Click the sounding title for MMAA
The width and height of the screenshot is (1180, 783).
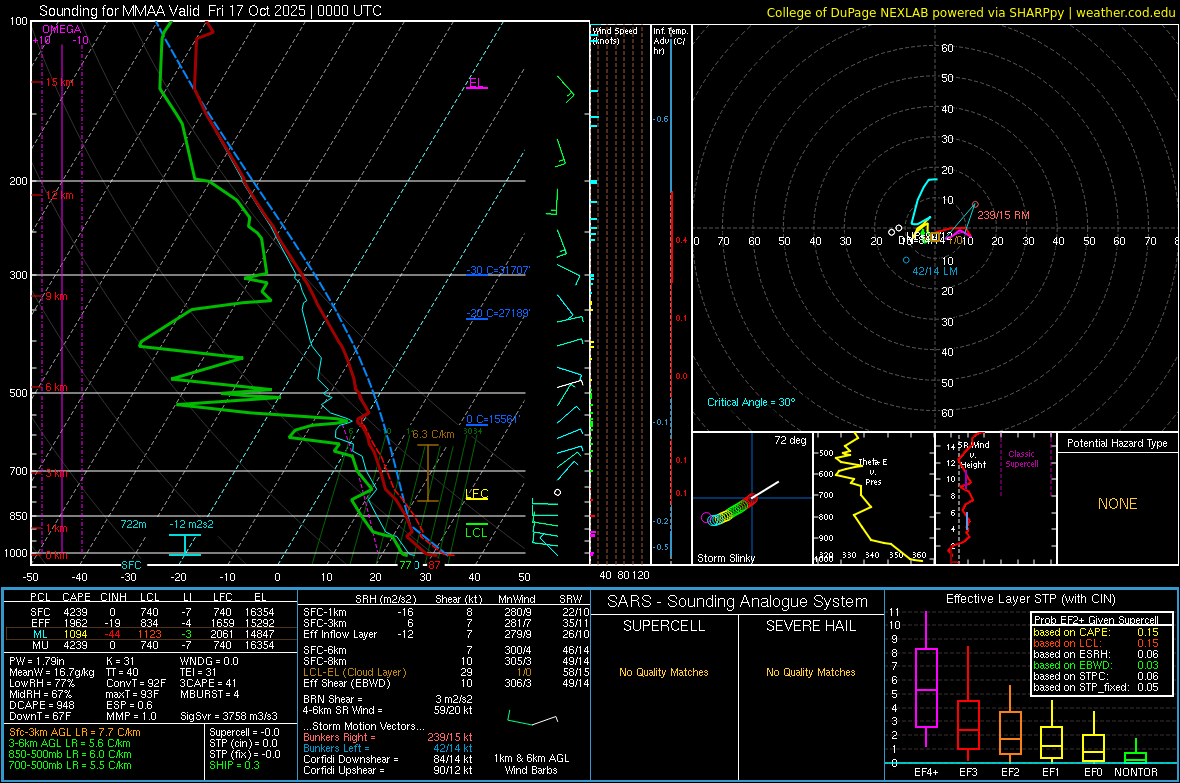(210, 11)
